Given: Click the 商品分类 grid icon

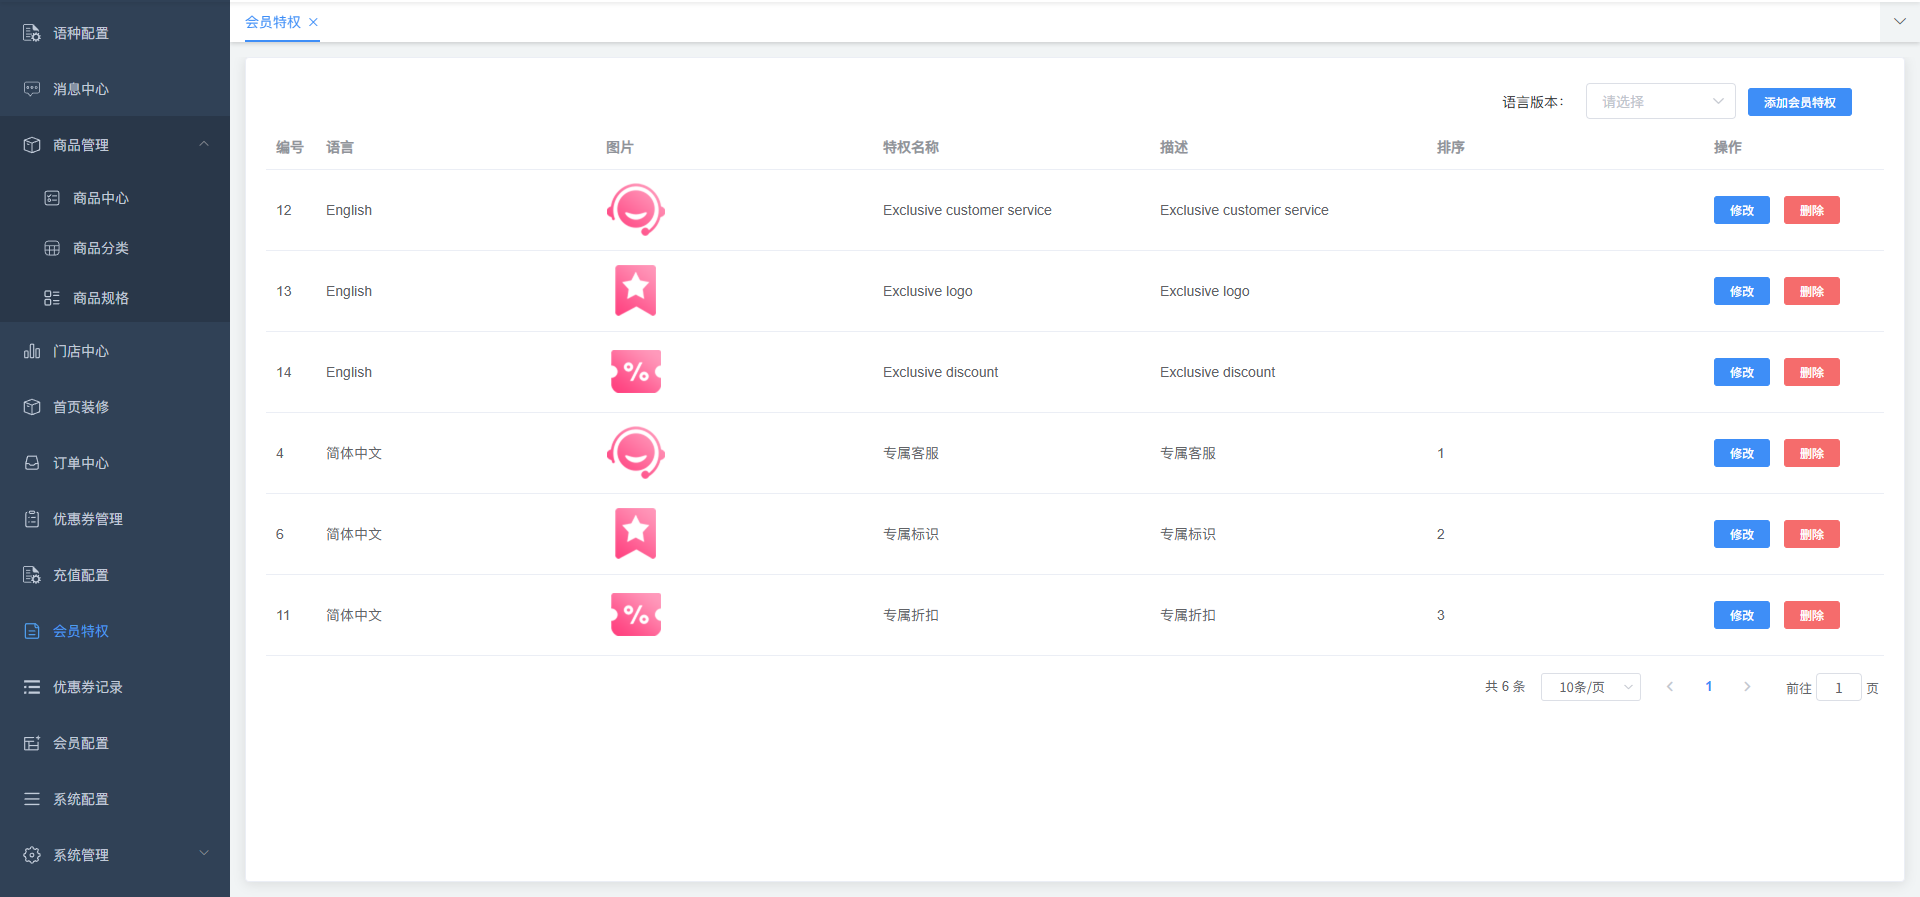Looking at the screenshot, I should [52, 248].
